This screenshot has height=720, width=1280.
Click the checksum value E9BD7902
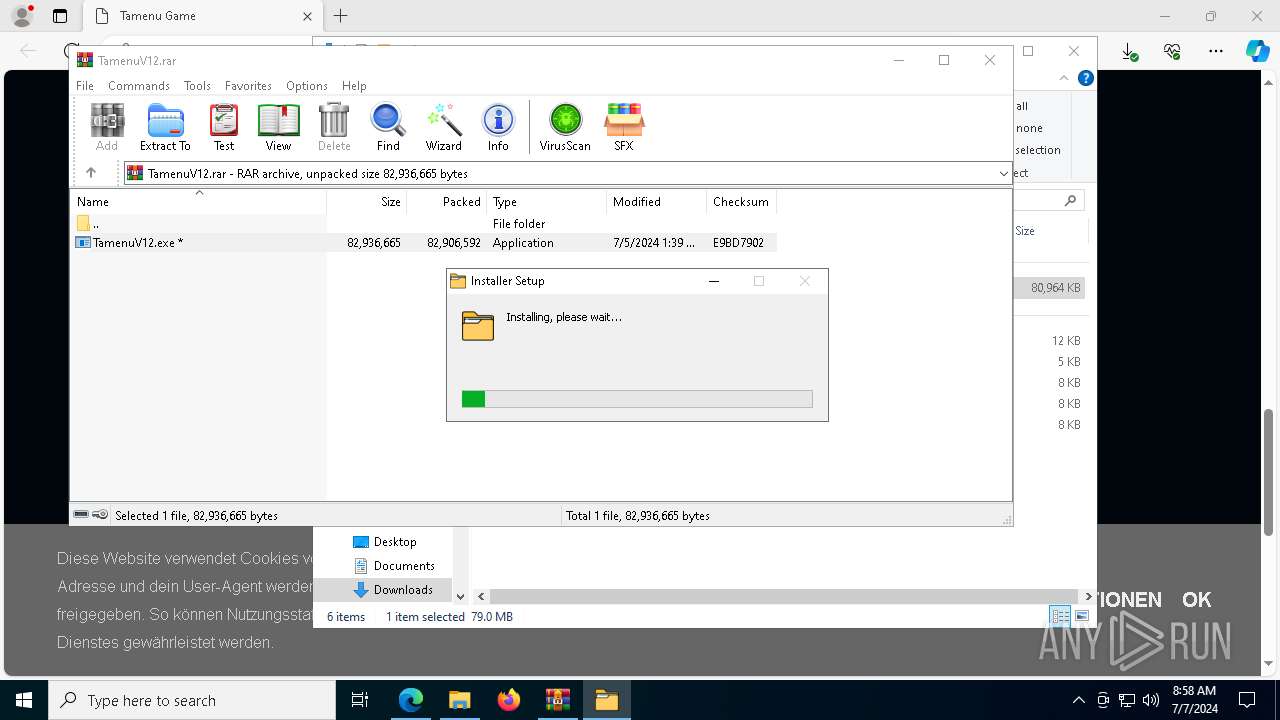tap(738, 243)
